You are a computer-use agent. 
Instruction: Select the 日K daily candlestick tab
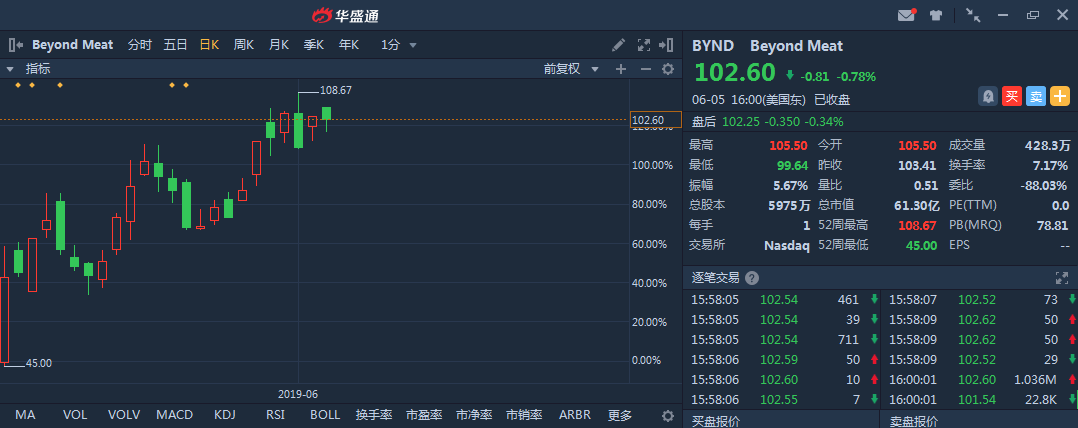pos(209,45)
